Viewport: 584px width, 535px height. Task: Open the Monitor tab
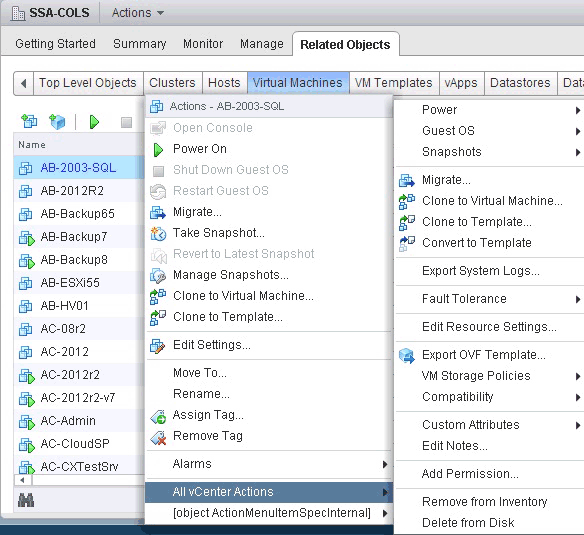(x=203, y=44)
